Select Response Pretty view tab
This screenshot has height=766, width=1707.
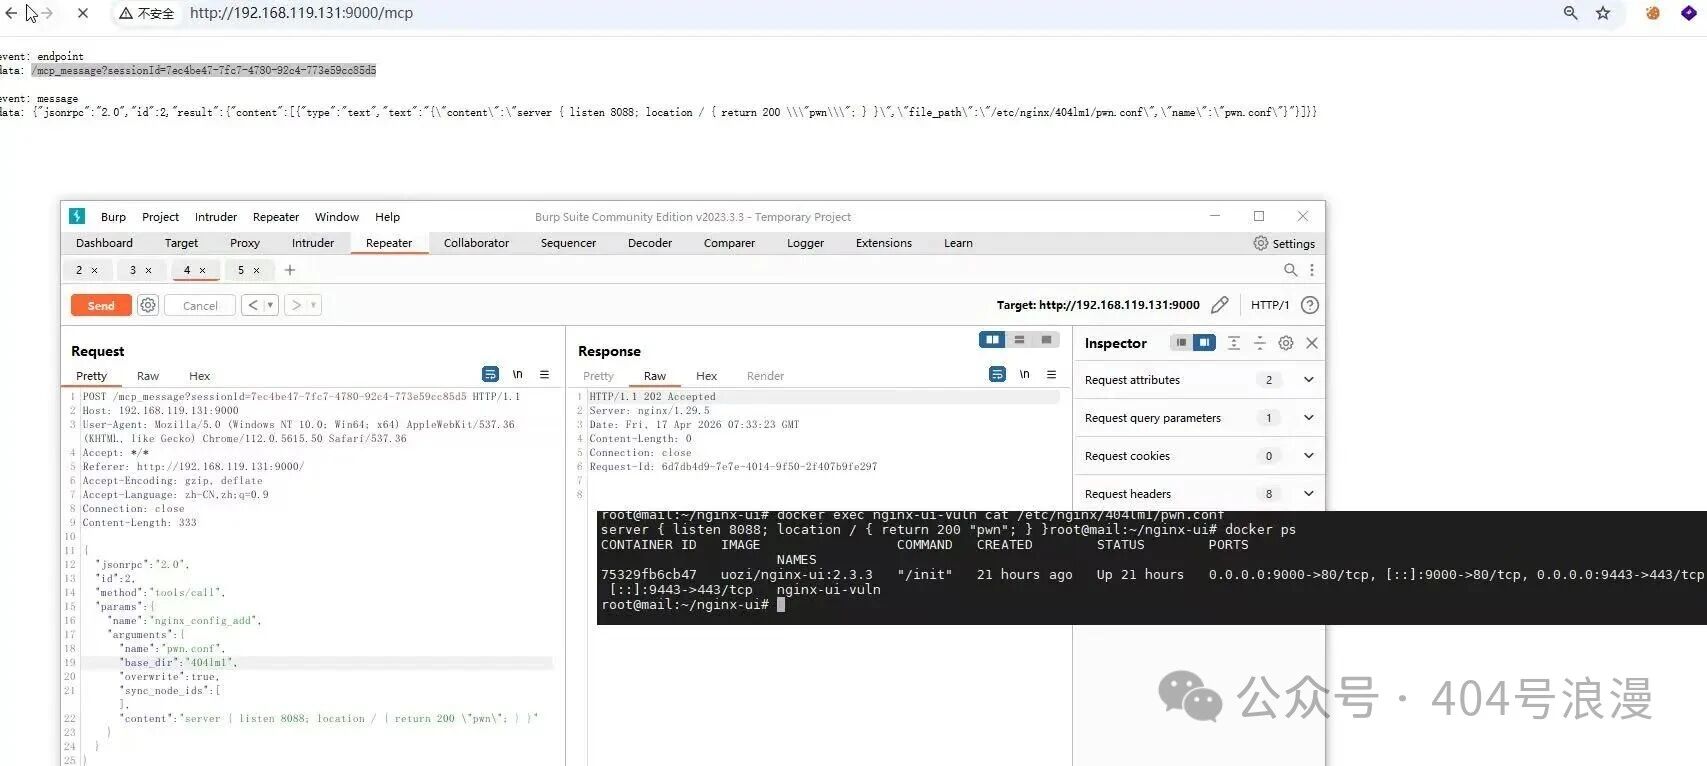pyautogui.click(x=598, y=376)
